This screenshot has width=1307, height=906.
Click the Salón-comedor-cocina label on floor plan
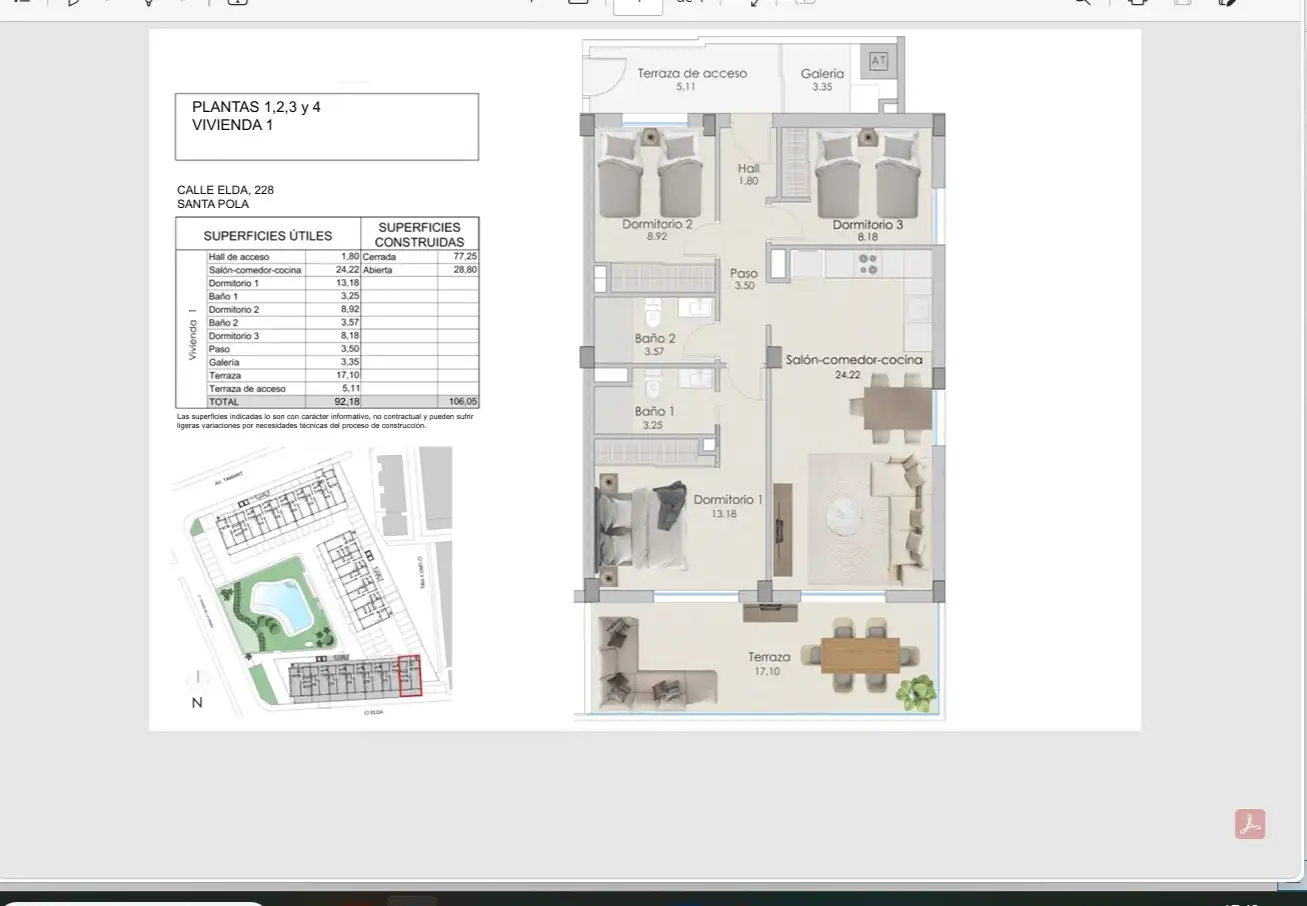[x=853, y=360]
